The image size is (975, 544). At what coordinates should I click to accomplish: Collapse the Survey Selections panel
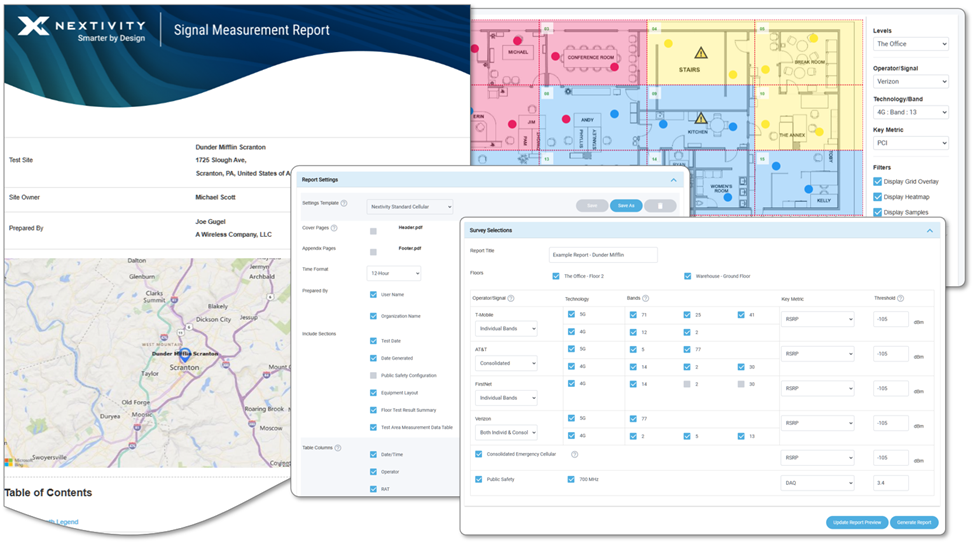pyautogui.click(x=930, y=231)
